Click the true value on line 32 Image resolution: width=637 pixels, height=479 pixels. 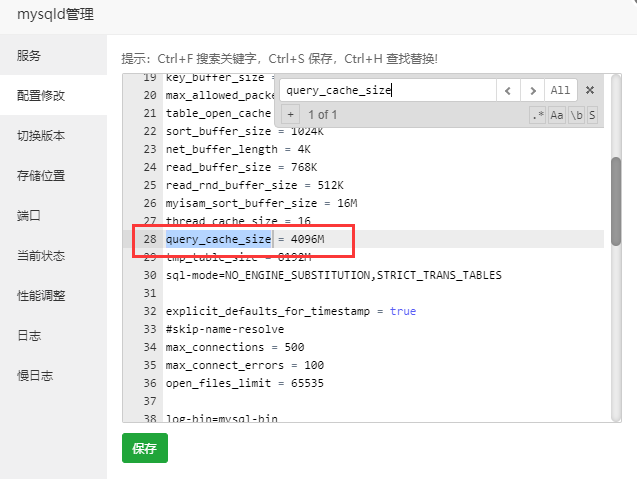(x=403, y=311)
